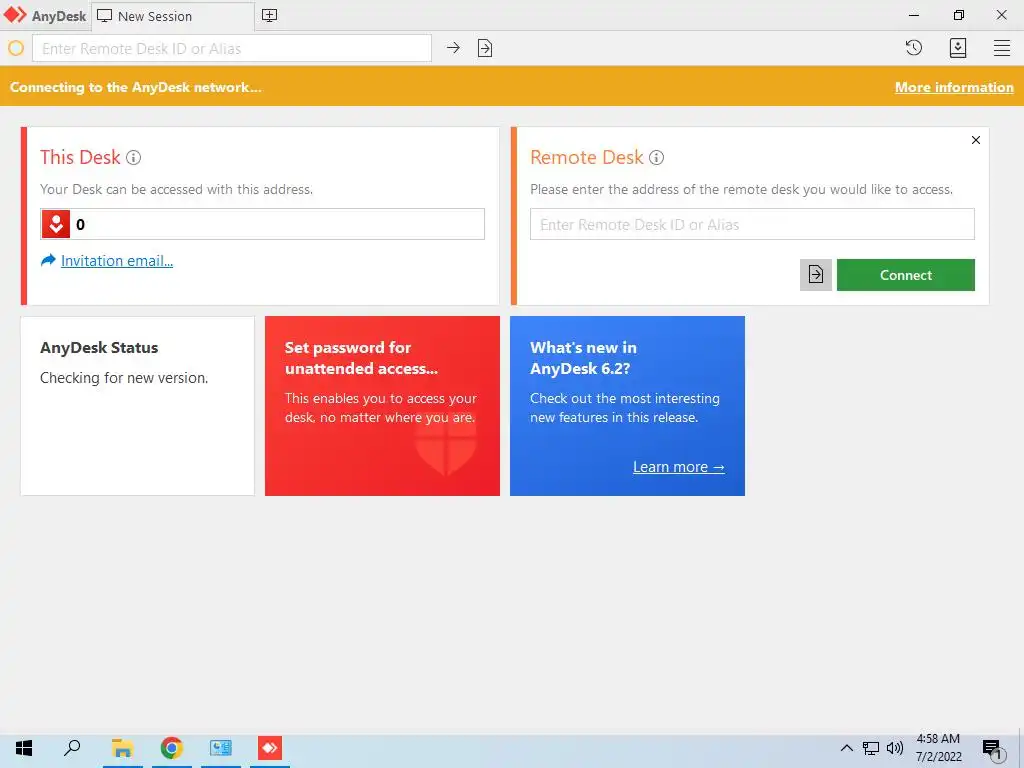Switch to the New Session tab
Screen dimensions: 1024x768
click(173, 16)
